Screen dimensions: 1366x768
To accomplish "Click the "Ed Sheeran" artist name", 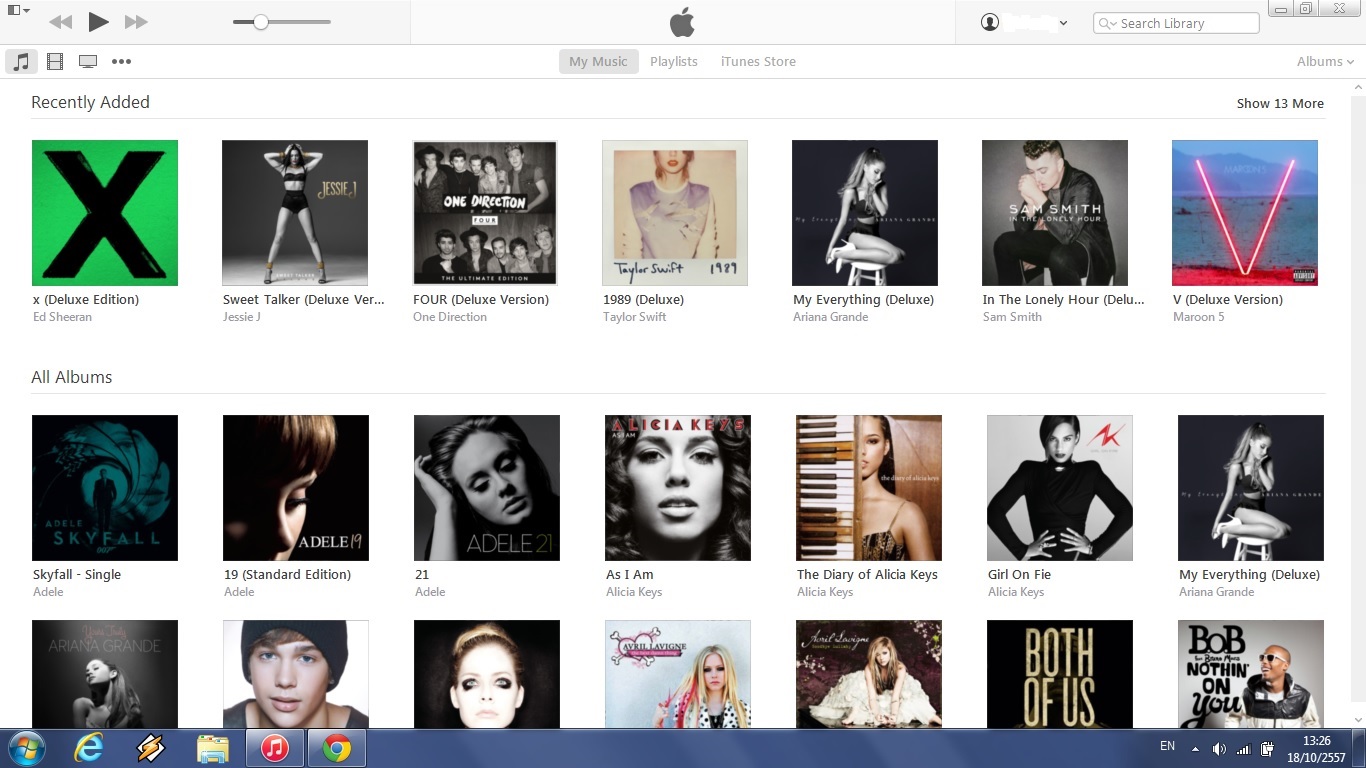I will click(x=62, y=317).
